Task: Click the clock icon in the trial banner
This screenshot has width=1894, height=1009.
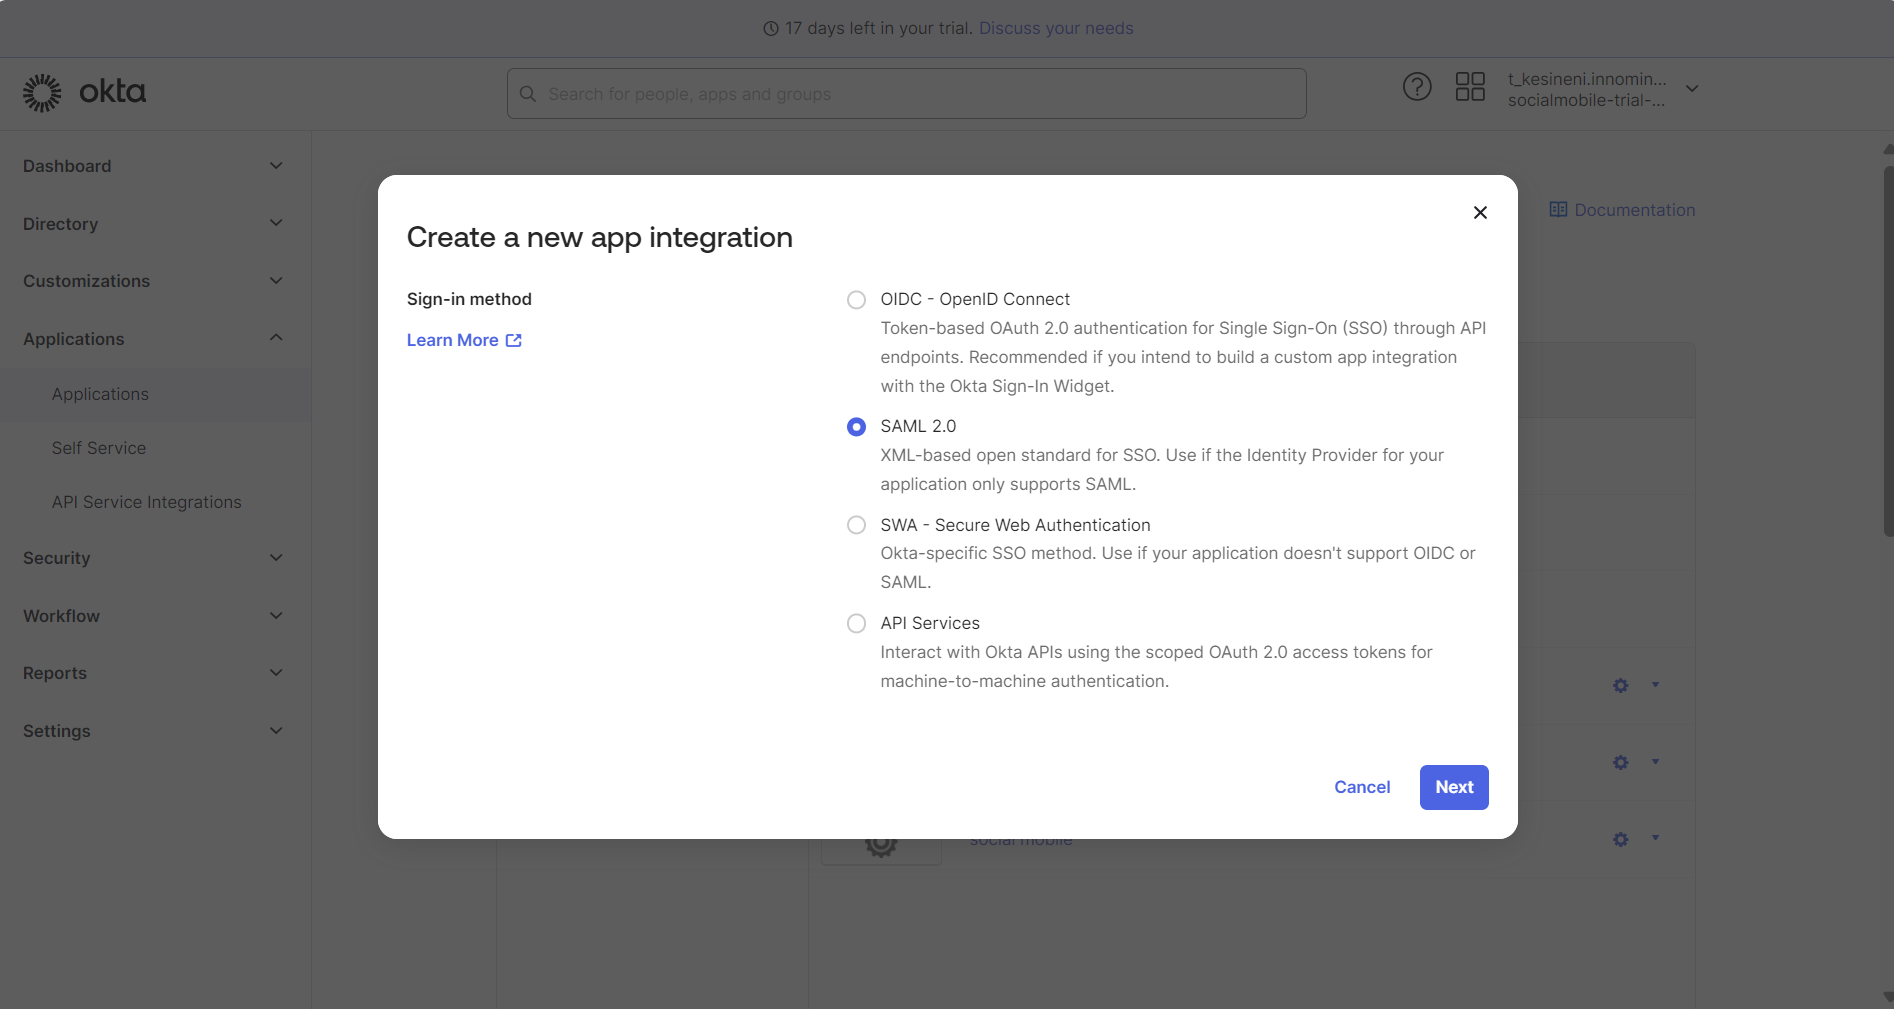Action: pos(769,28)
